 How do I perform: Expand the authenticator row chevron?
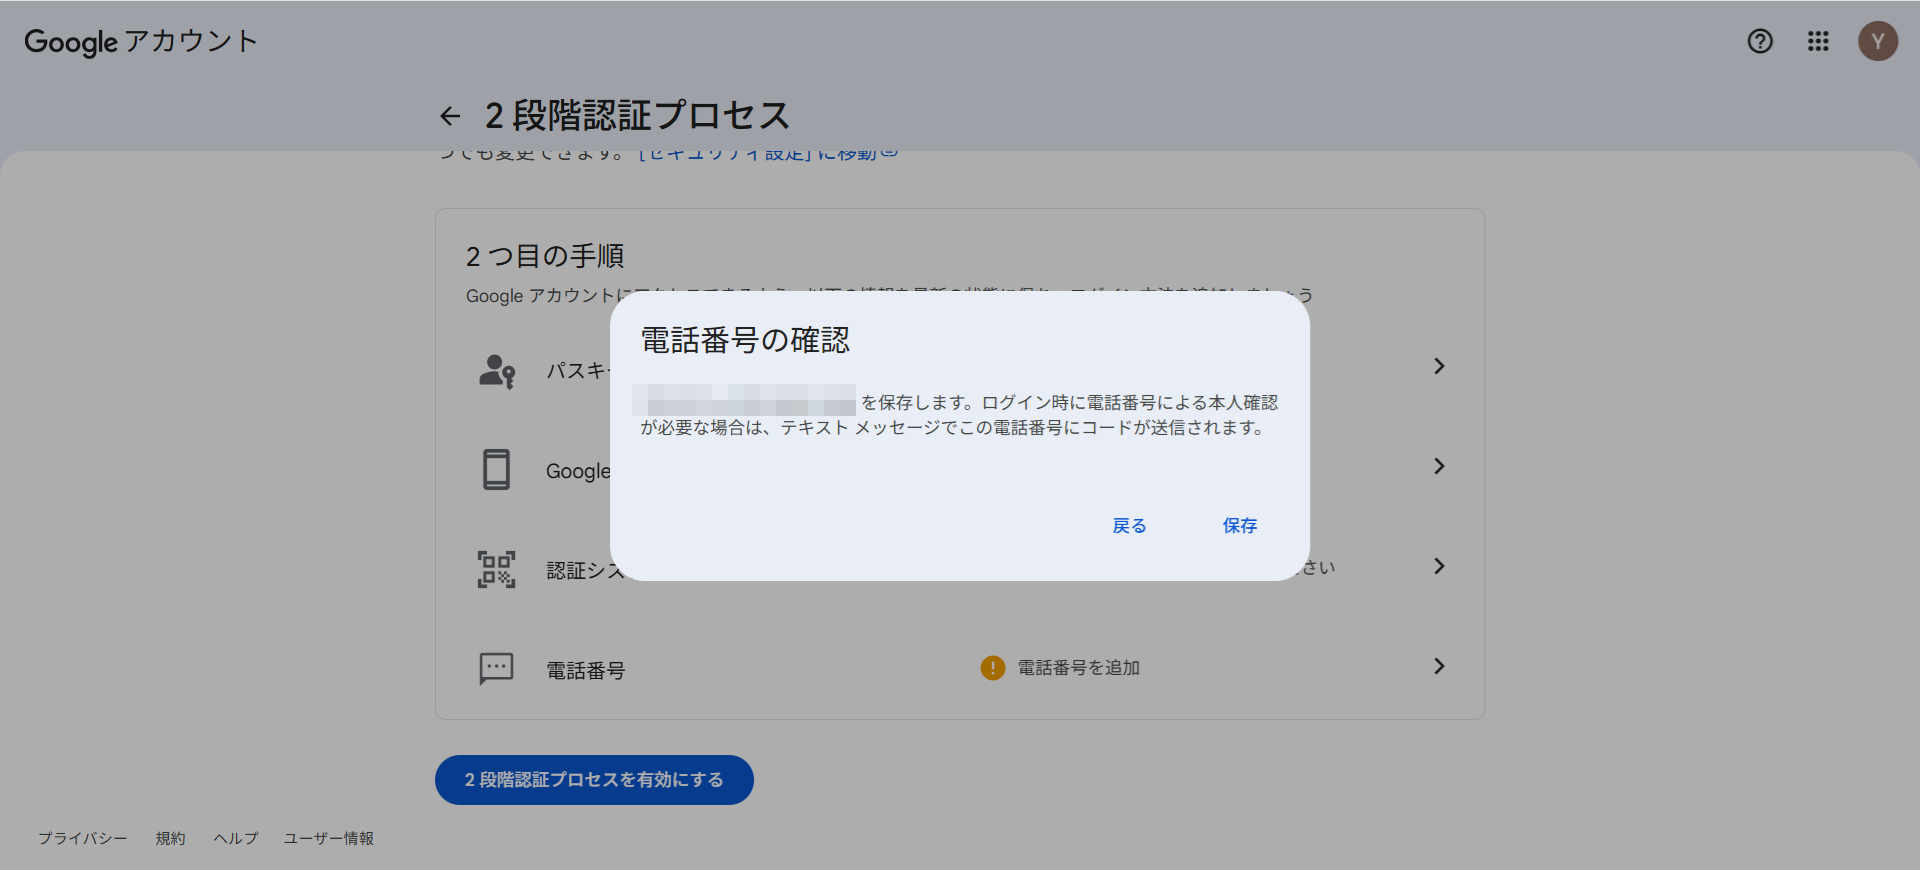pos(1438,566)
